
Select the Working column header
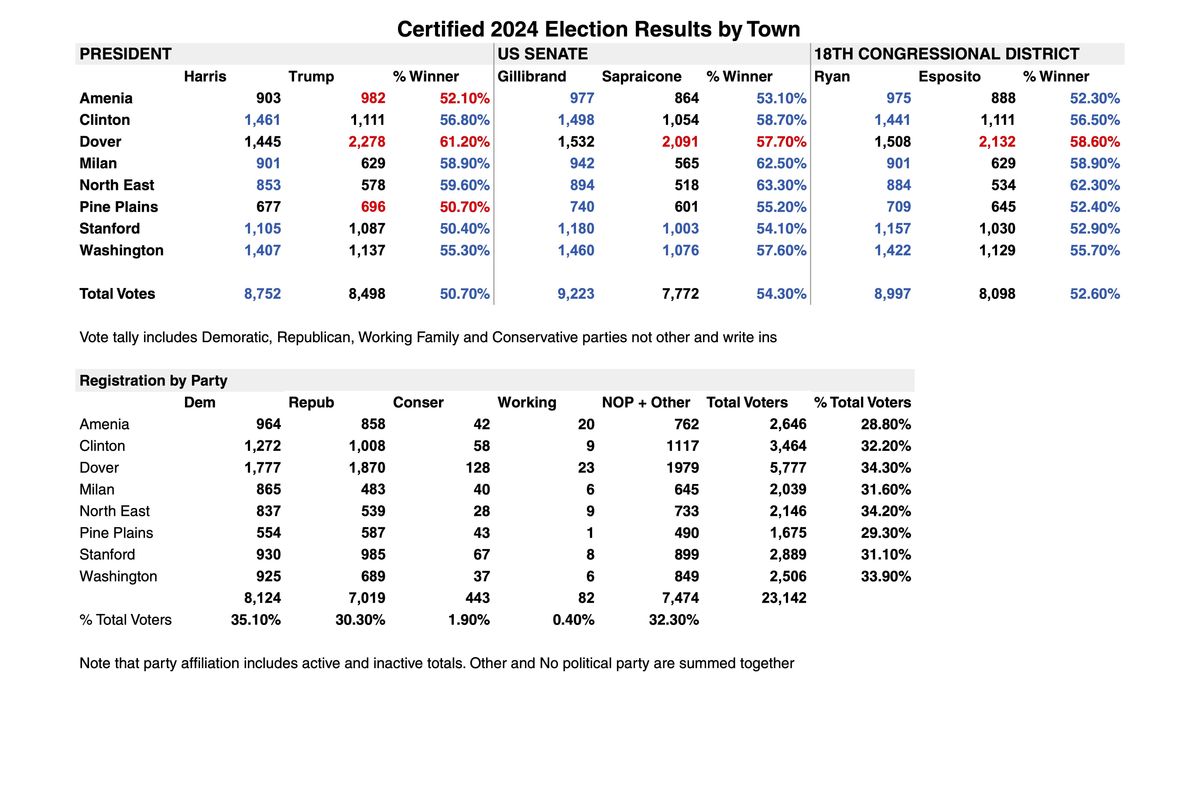pyautogui.click(x=526, y=402)
